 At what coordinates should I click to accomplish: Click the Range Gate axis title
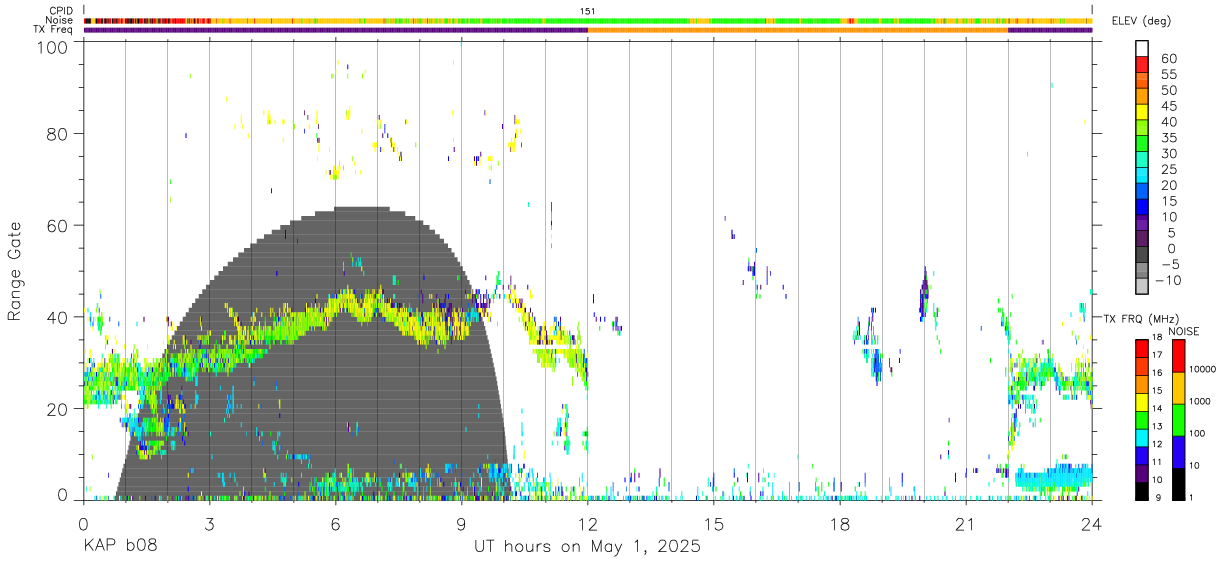pos(15,269)
